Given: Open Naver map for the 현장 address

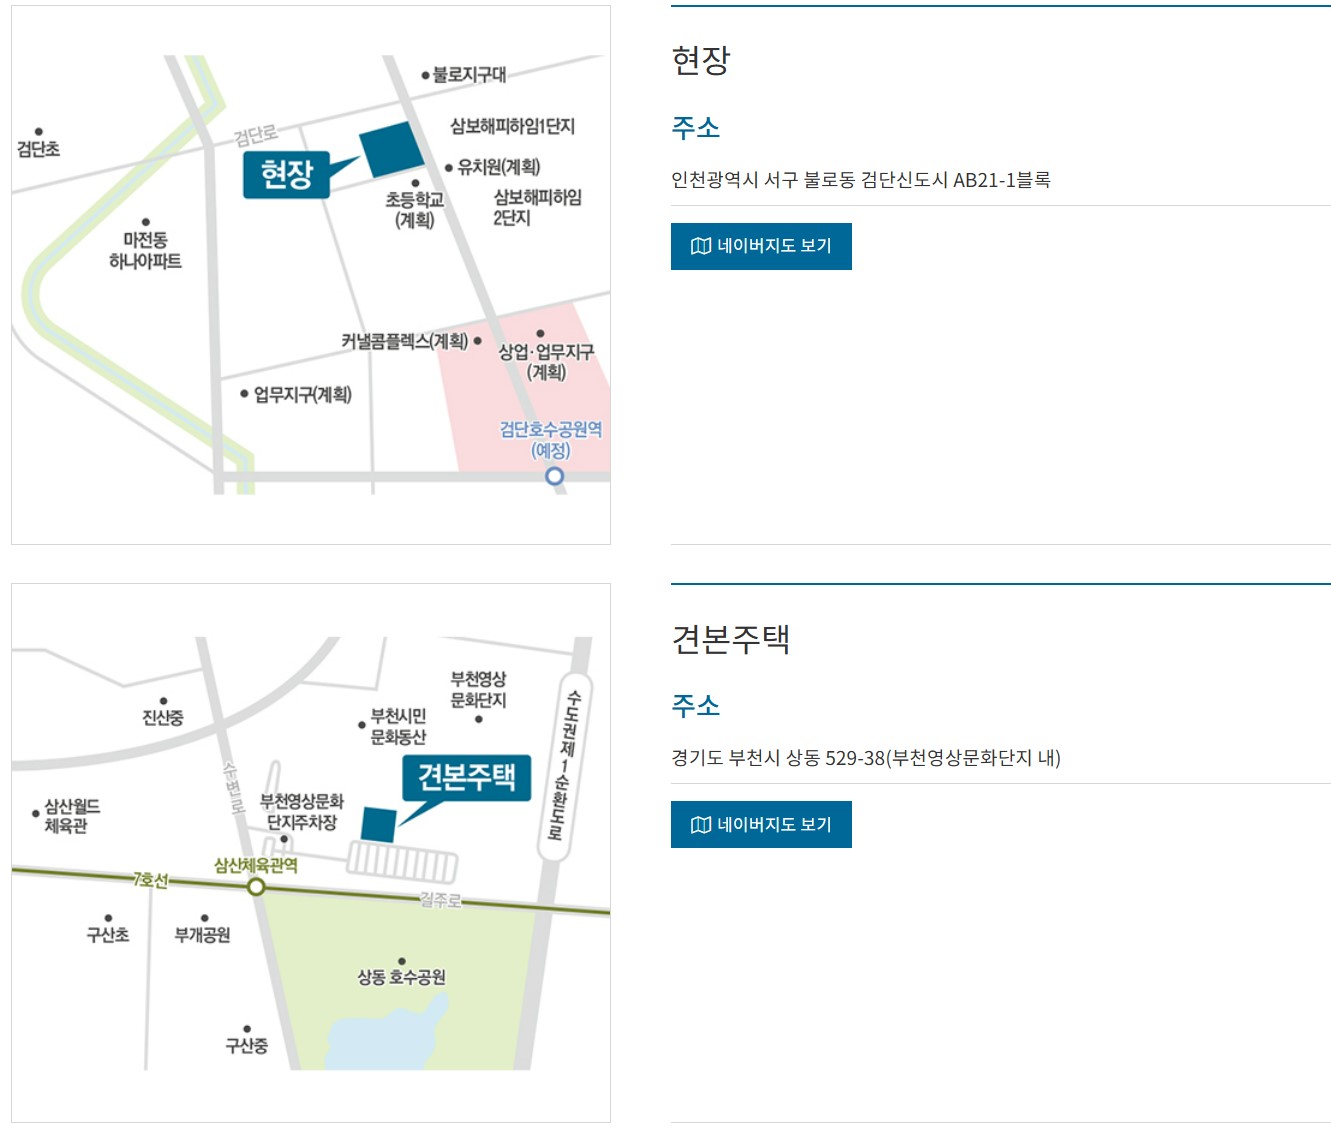Looking at the screenshot, I should (761, 246).
